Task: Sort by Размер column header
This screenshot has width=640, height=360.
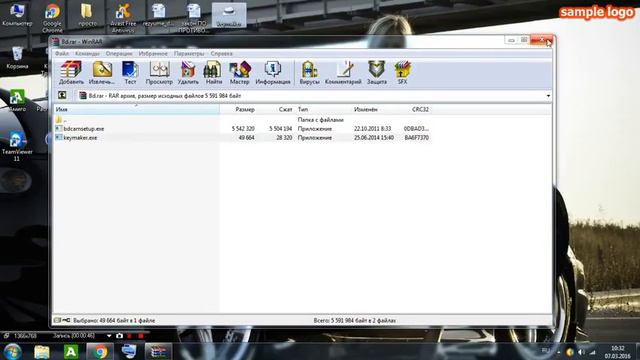Action: pyautogui.click(x=239, y=109)
